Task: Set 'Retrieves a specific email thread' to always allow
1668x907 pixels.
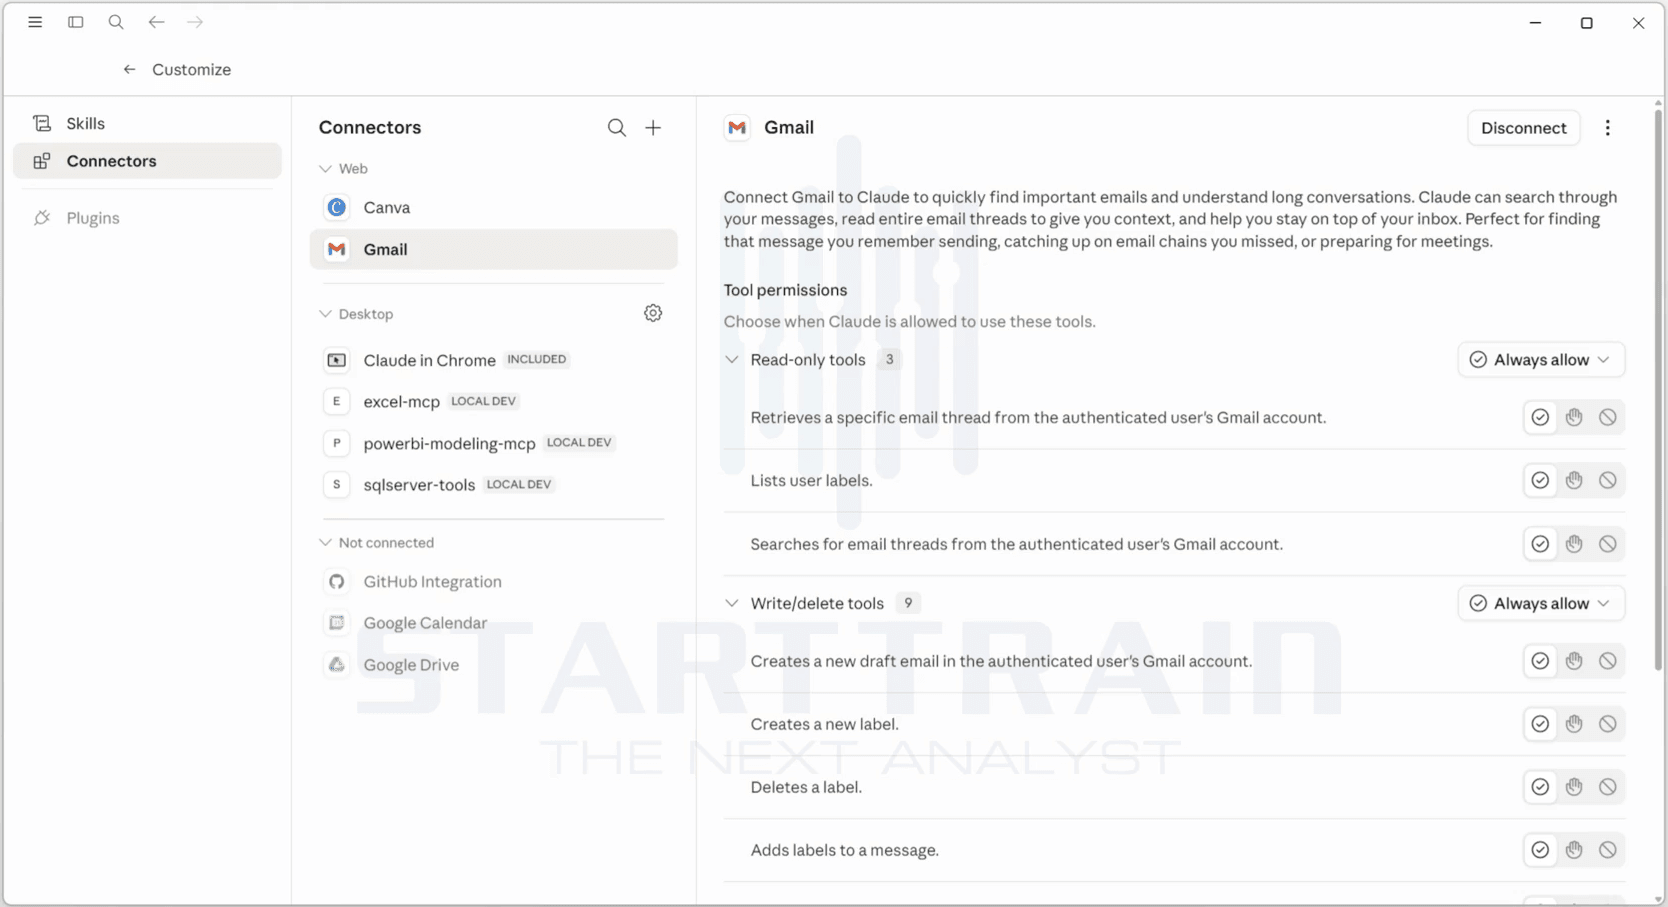Action: click(1541, 417)
